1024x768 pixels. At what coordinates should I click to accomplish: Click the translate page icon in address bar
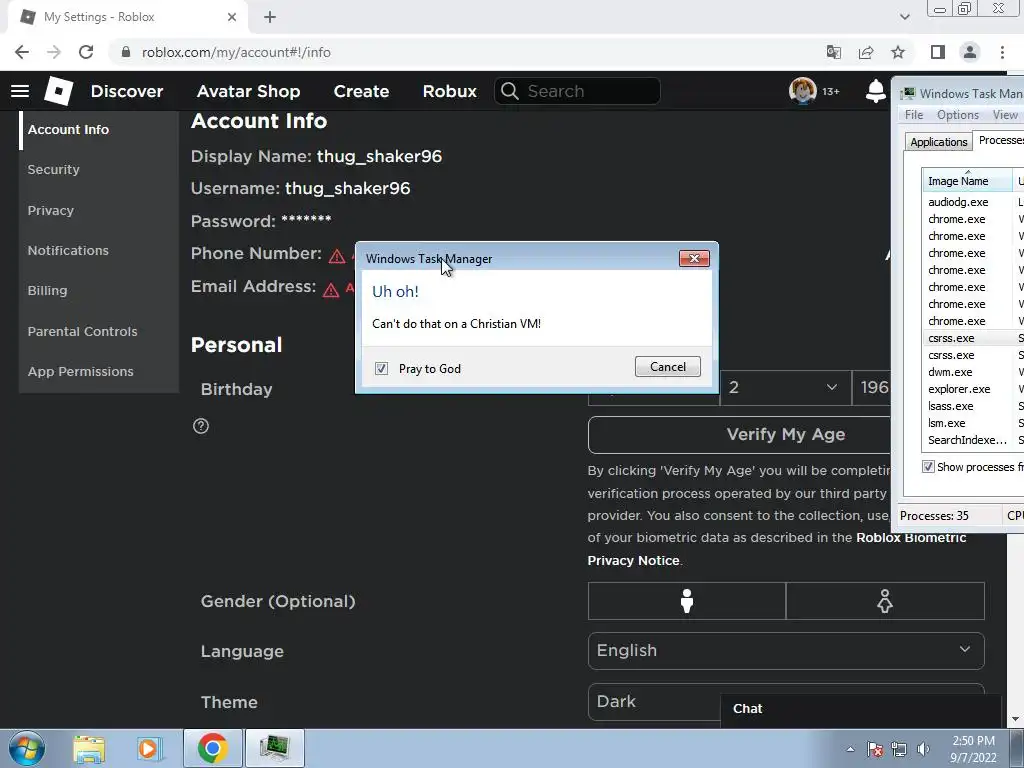coord(834,52)
